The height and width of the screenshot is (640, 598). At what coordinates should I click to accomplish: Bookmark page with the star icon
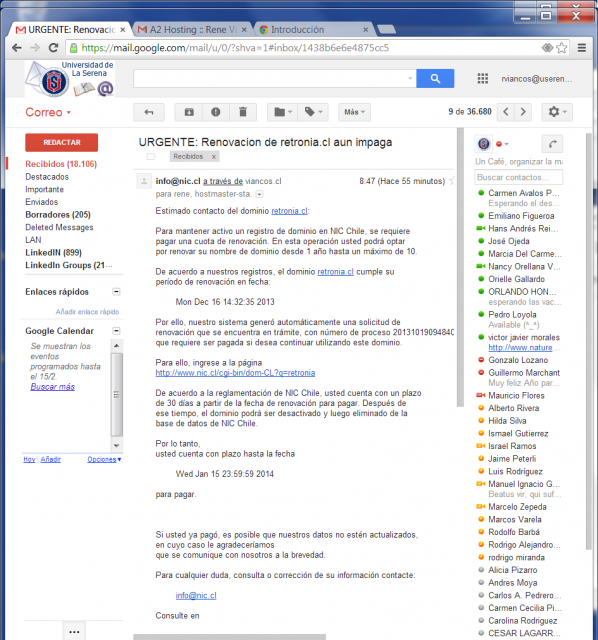(562, 48)
